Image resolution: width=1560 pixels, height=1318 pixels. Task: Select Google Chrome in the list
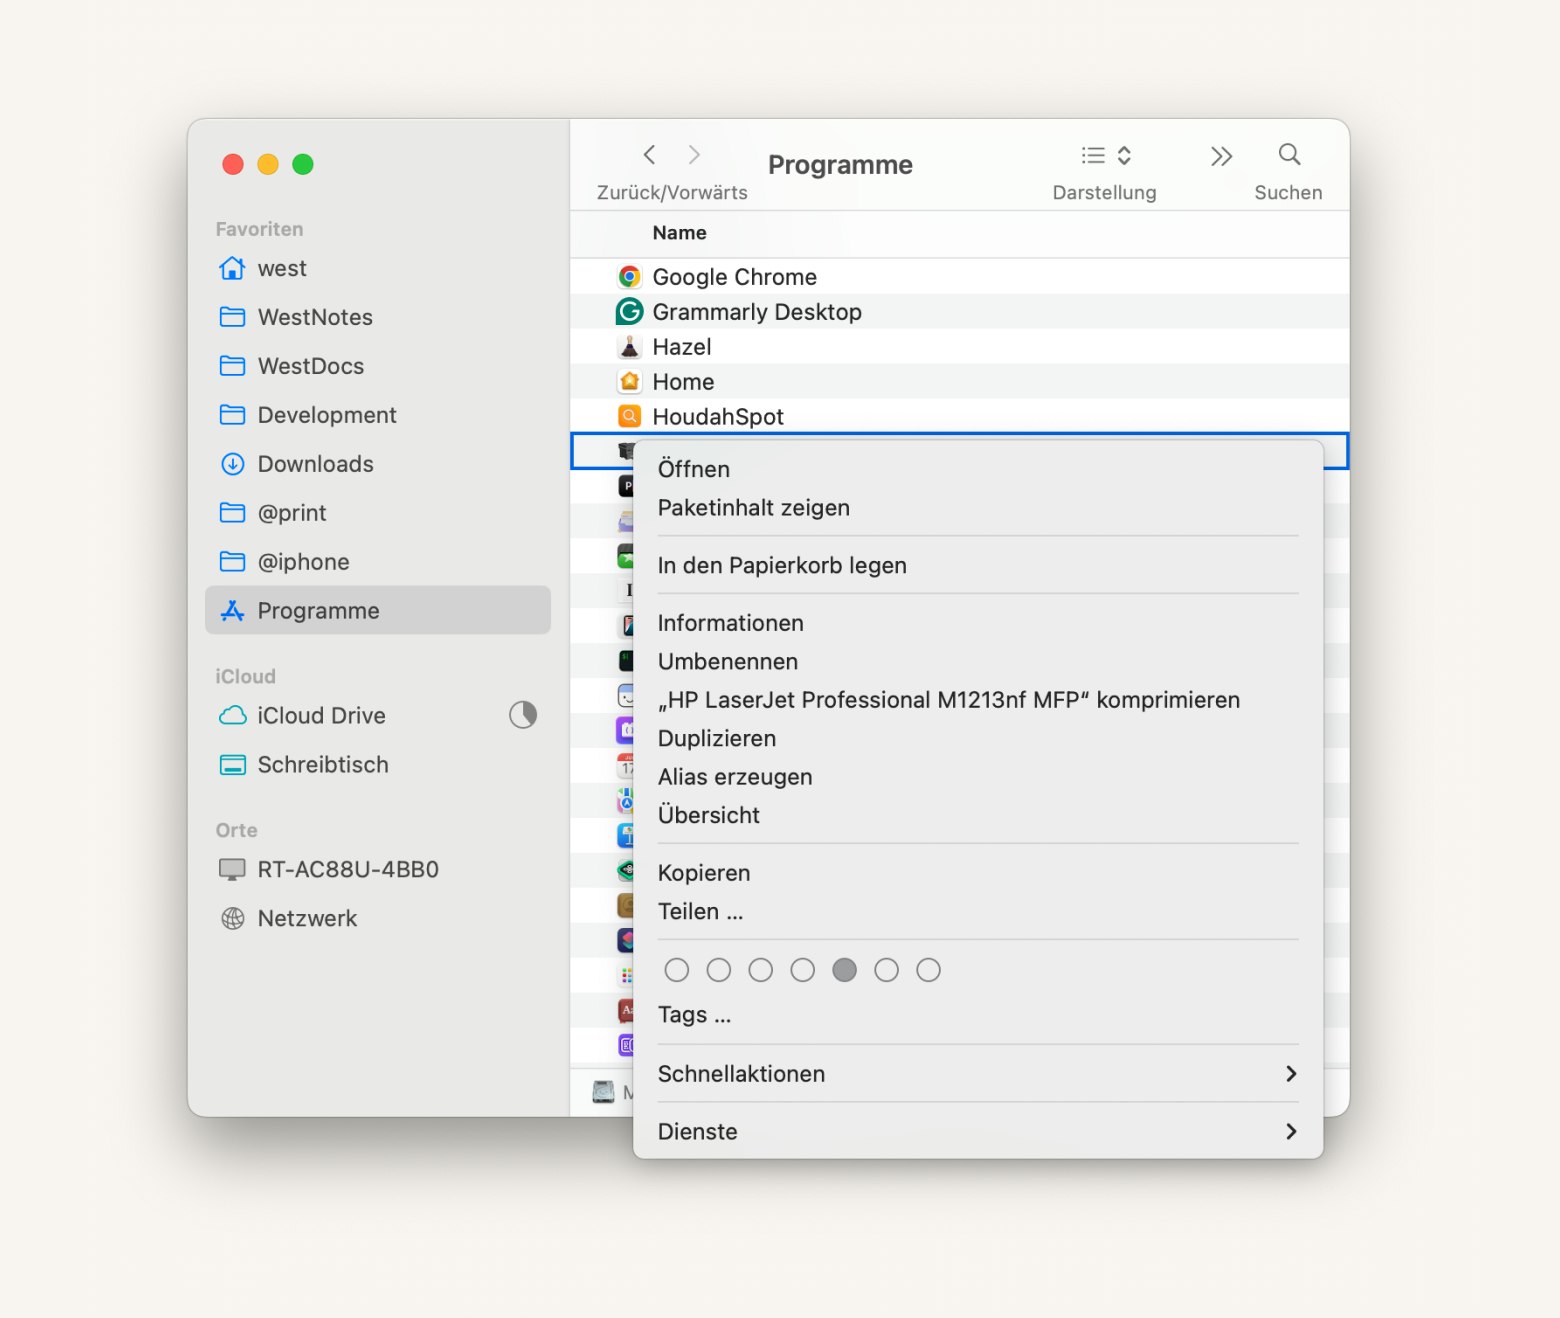pyautogui.click(x=959, y=277)
